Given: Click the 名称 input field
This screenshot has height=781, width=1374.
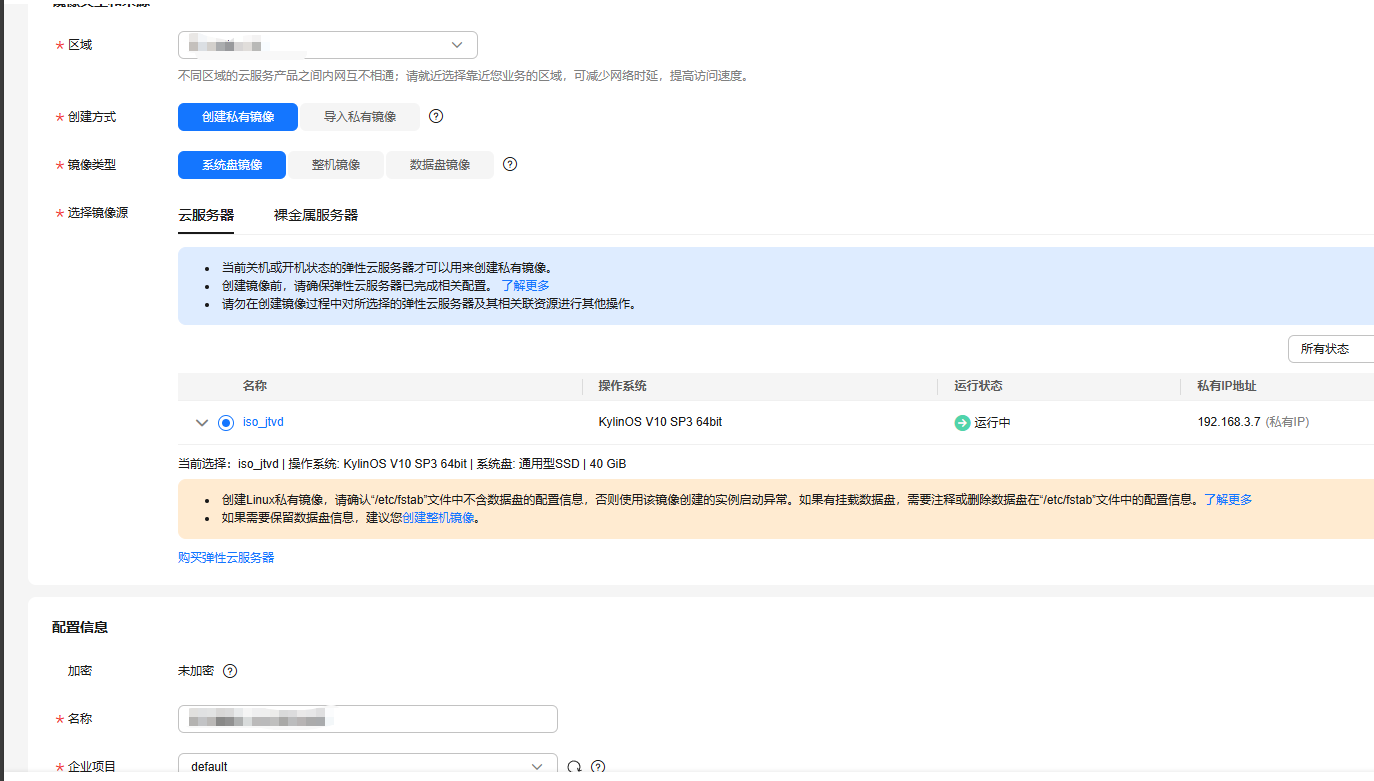Looking at the screenshot, I should (367, 719).
